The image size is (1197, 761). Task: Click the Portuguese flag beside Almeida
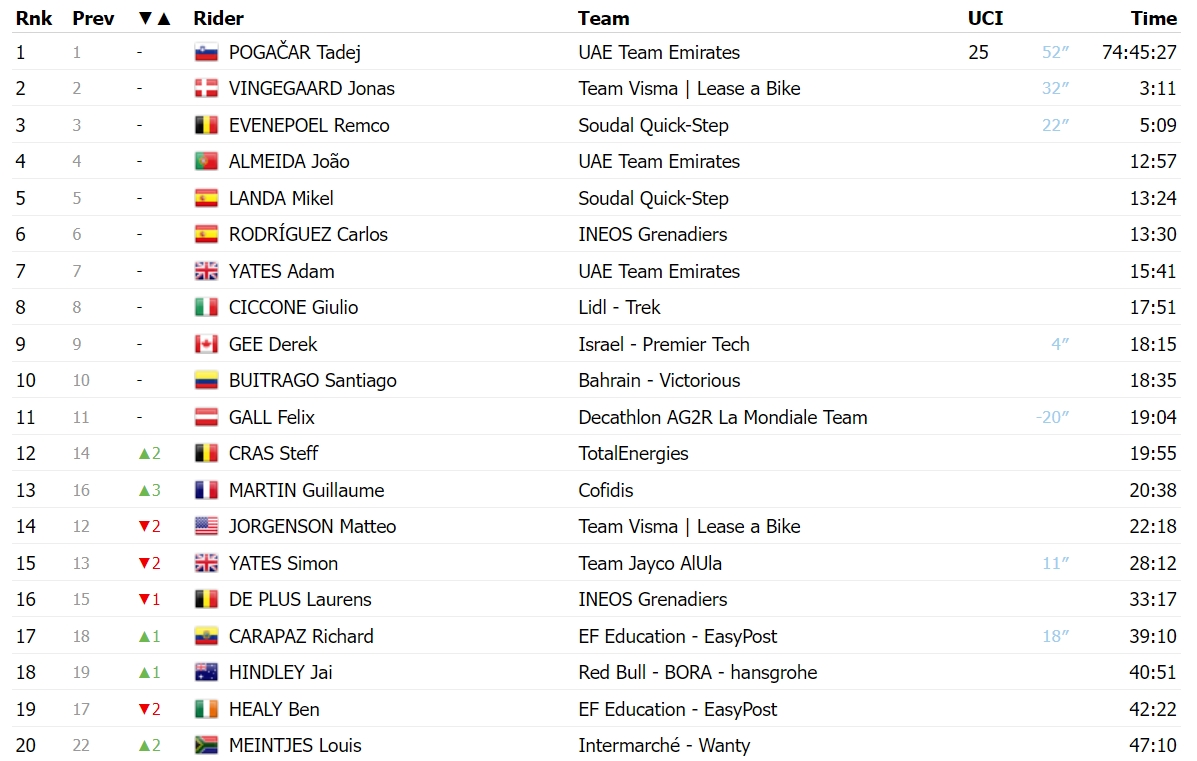point(206,162)
